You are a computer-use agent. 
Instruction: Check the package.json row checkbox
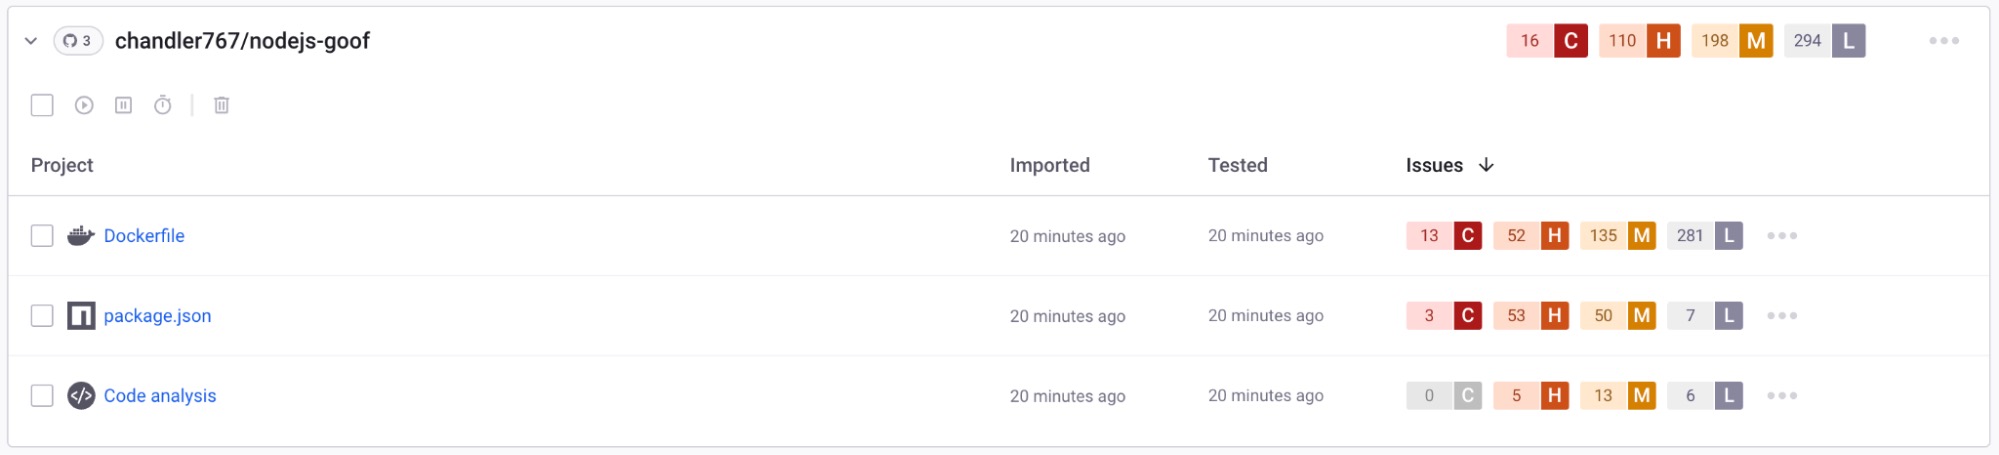(x=42, y=316)
